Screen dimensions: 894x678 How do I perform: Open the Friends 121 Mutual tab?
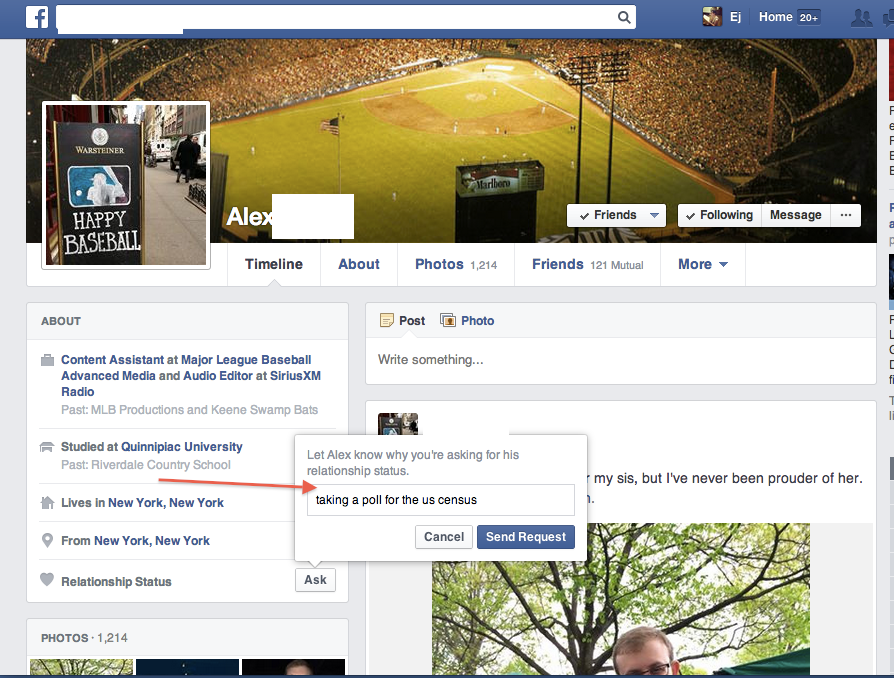tap(587, 264)
